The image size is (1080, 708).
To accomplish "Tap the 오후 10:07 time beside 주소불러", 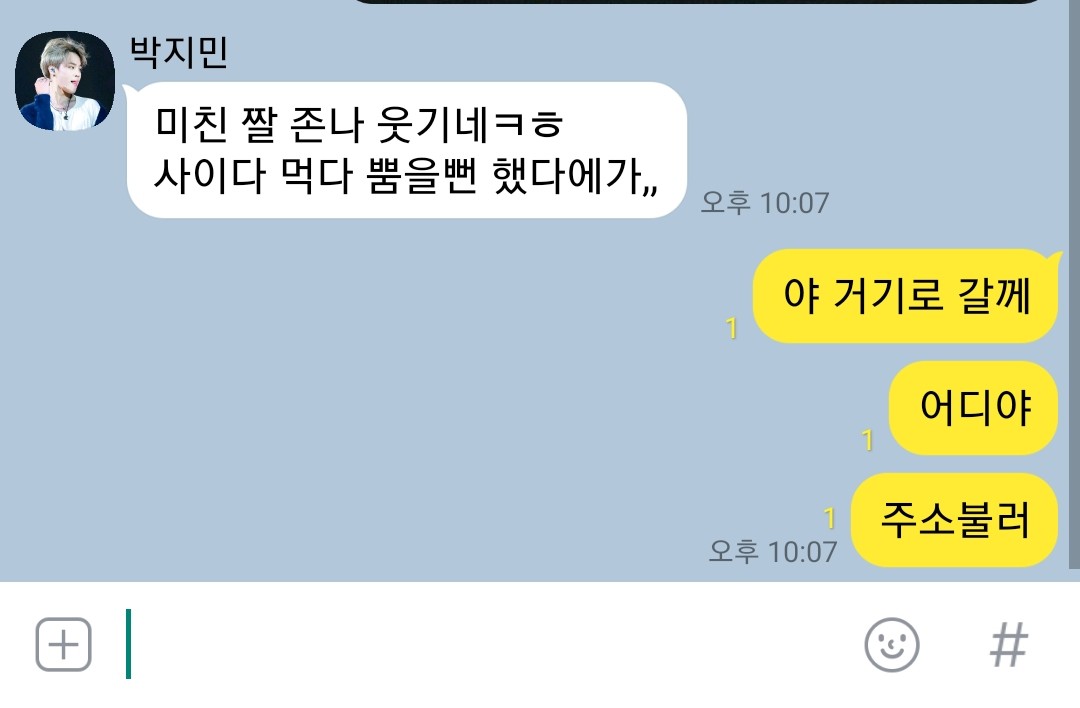I will tap(773, 552).
